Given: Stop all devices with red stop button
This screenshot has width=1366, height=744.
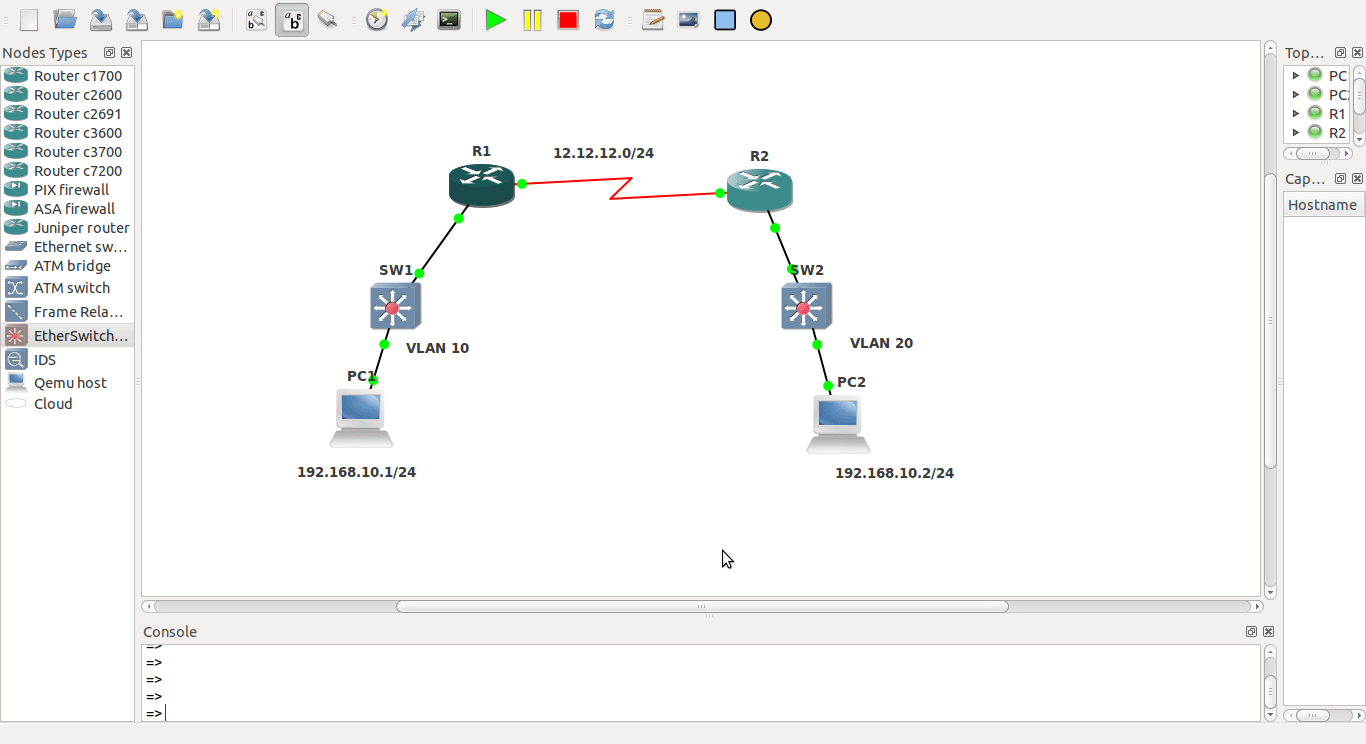Looking at the screenshot, I should [x=568, y=19].
